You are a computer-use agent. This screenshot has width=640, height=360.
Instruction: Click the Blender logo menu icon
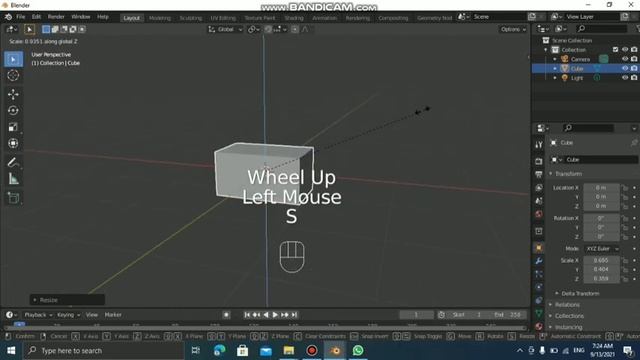point(8,17)
